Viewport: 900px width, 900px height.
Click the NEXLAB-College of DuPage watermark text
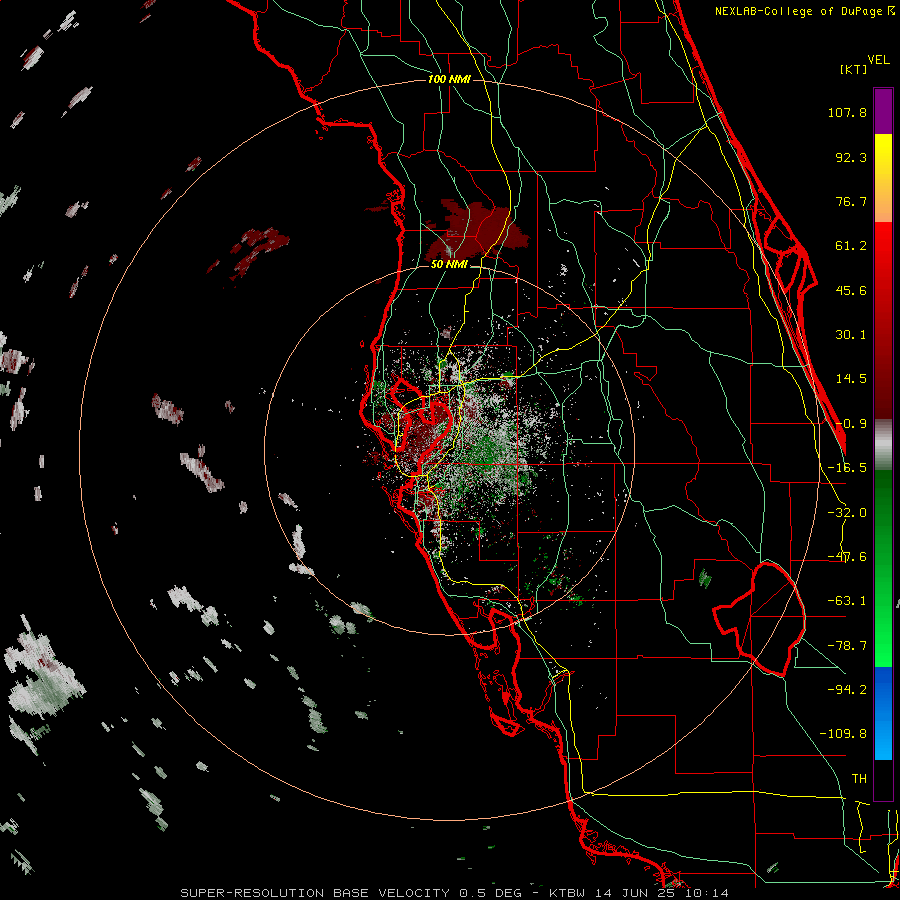click(x=804, y=11)
